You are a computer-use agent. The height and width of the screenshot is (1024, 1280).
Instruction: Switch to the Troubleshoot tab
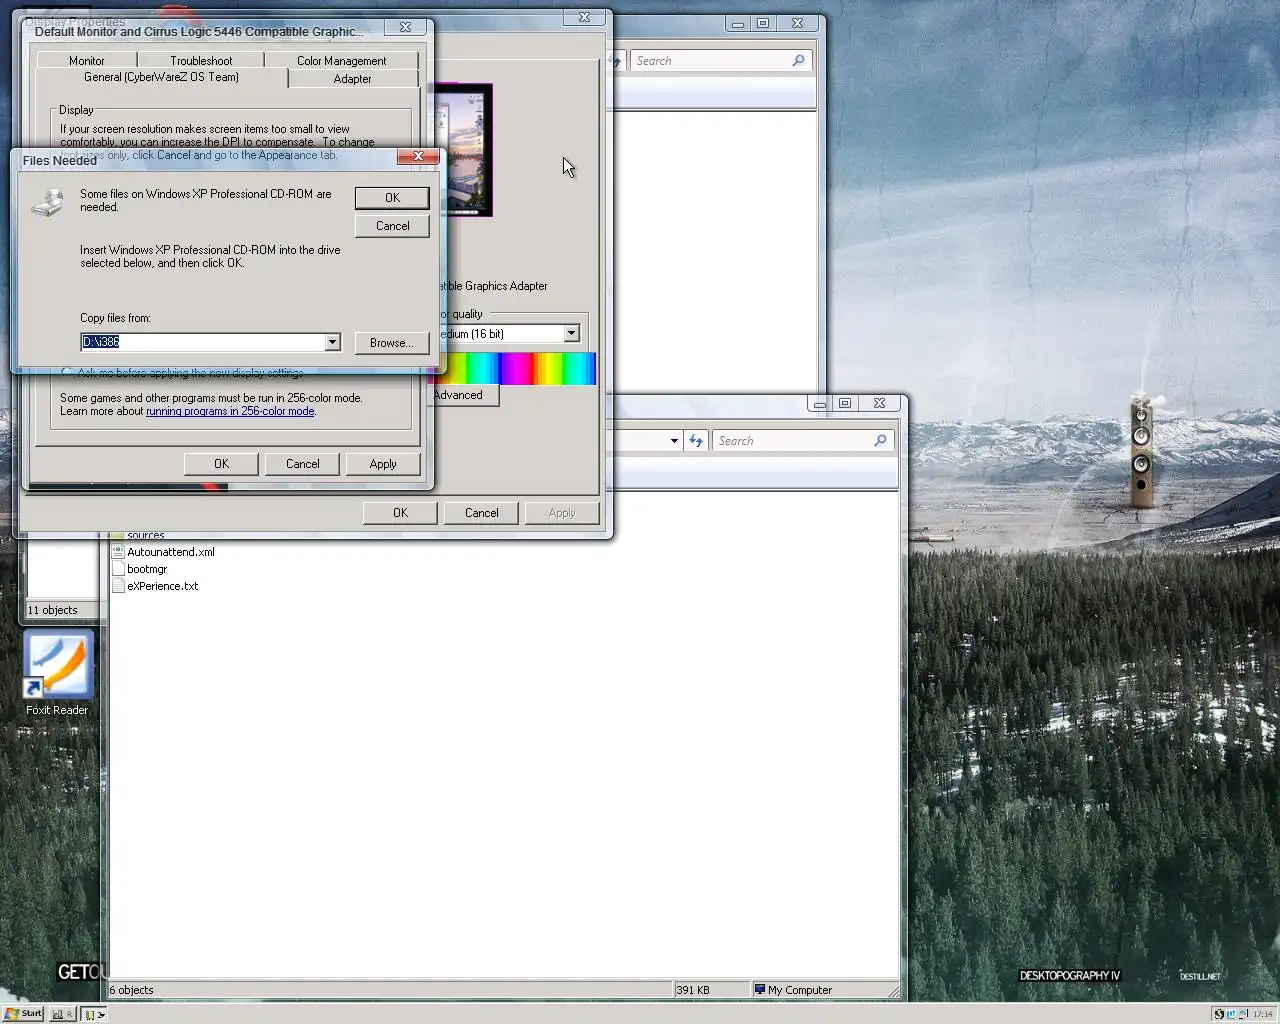click(201, 60)
